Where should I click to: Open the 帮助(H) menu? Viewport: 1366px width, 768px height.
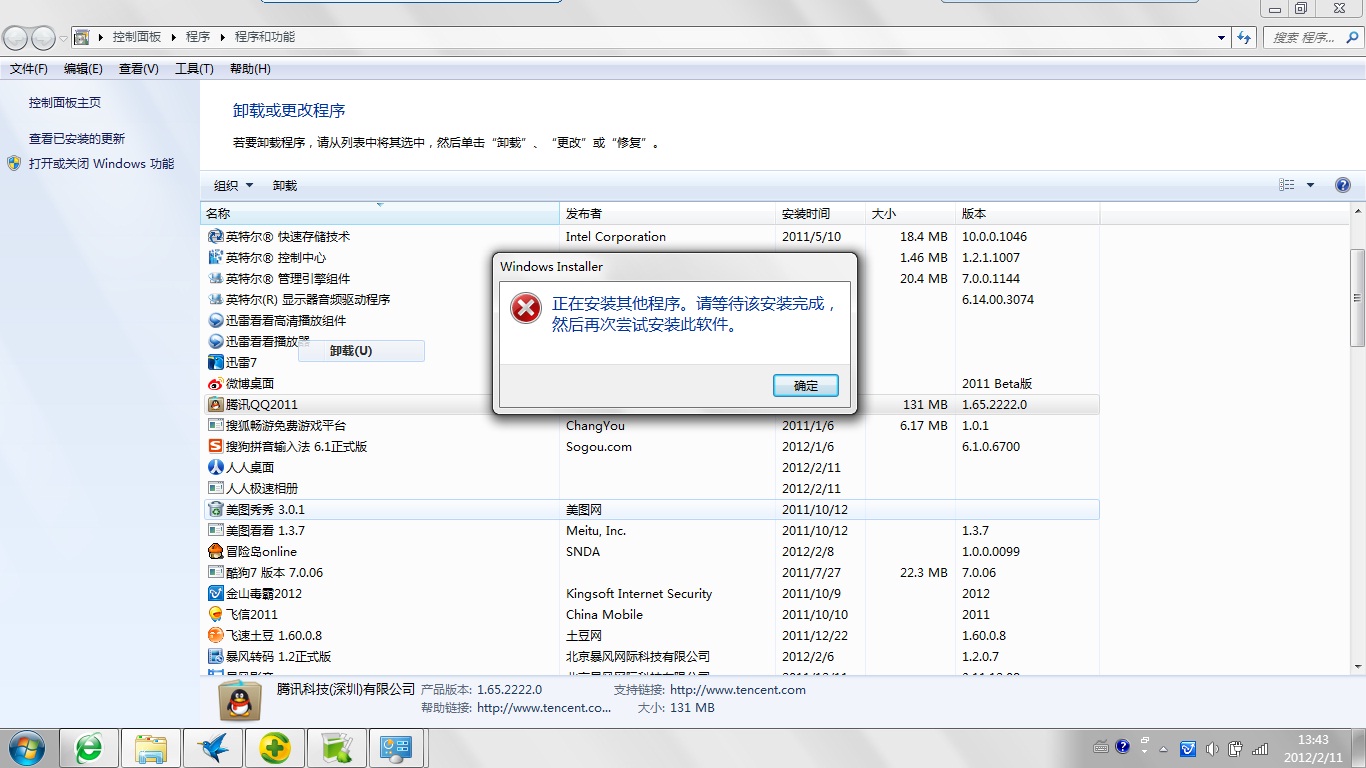[250, 69]
